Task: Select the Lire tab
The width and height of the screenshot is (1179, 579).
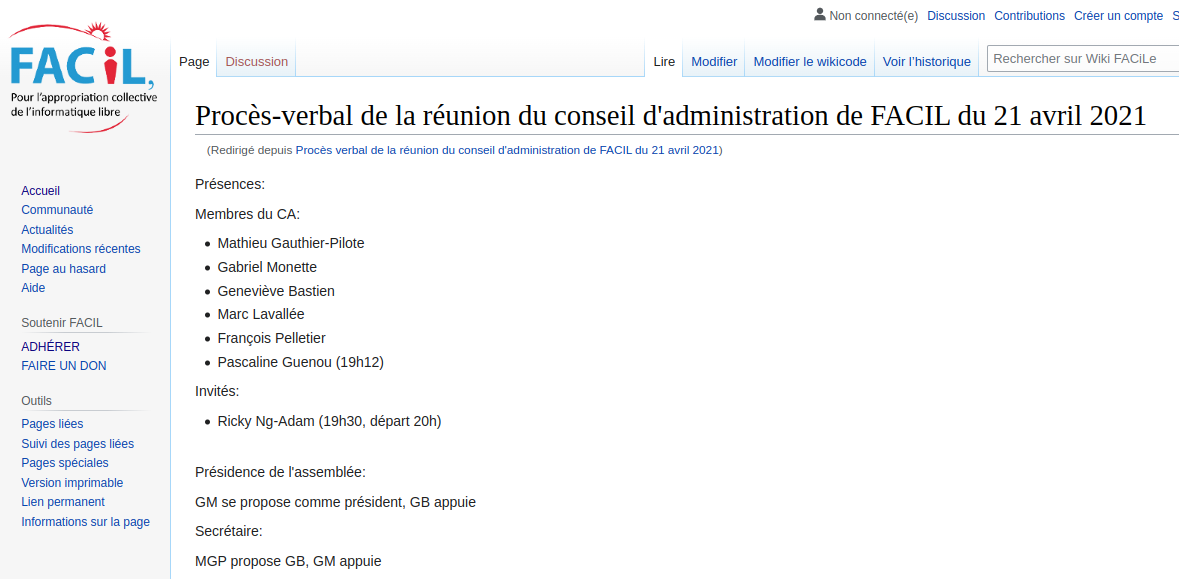Action: (664, 62)
